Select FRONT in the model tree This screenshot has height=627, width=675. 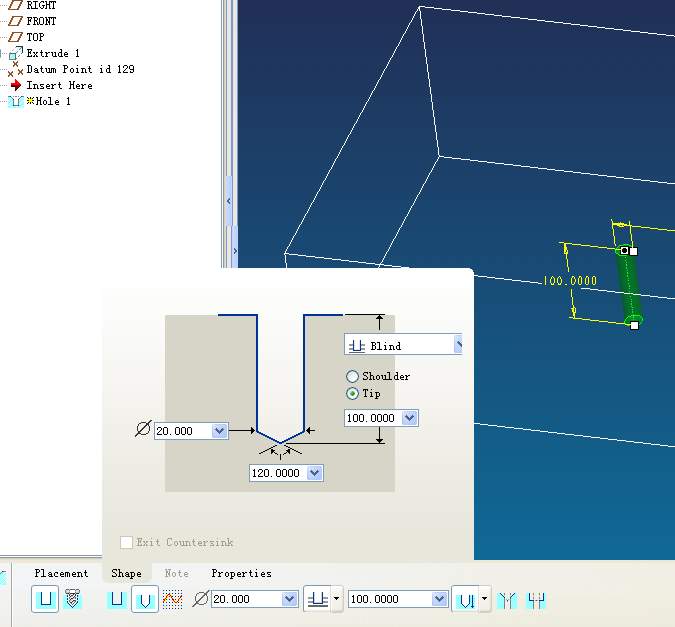point(41,21)
